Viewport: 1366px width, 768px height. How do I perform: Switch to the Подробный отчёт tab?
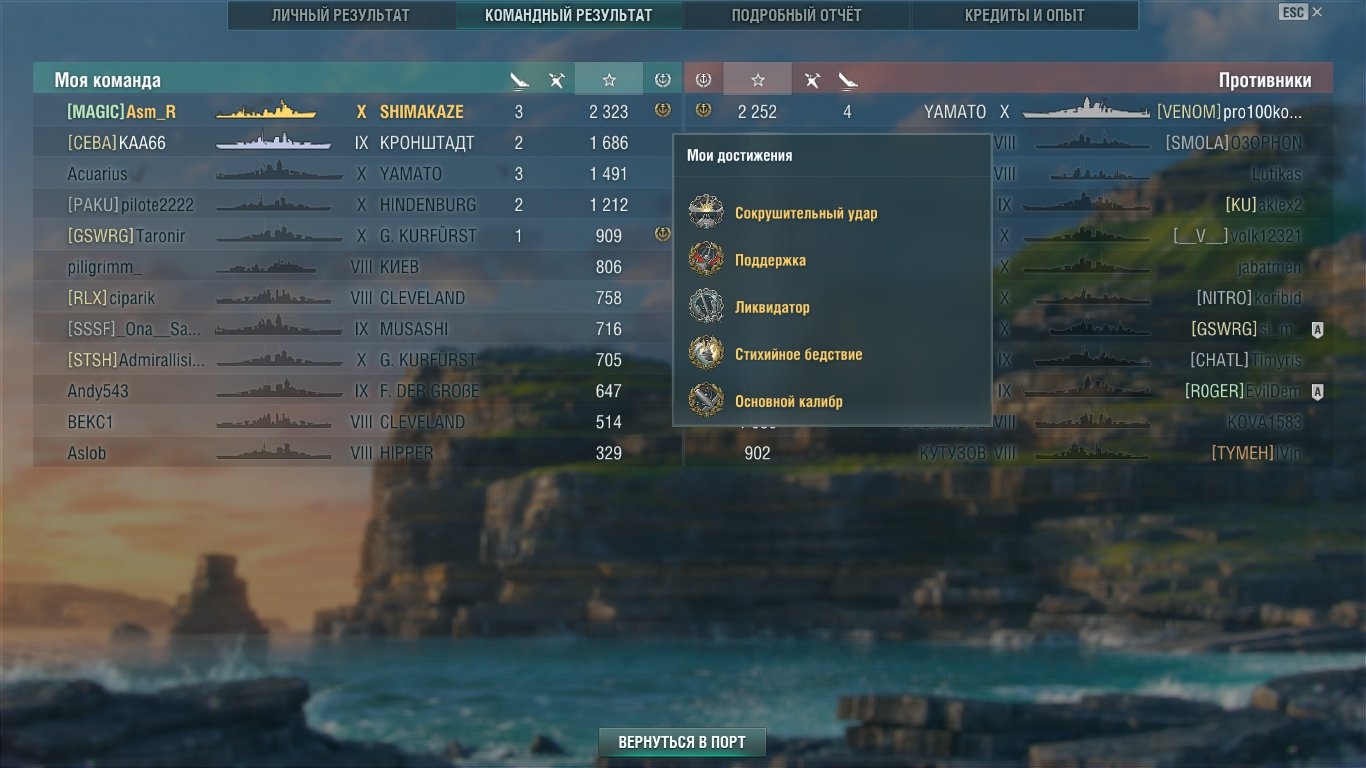tap(796, 15)
